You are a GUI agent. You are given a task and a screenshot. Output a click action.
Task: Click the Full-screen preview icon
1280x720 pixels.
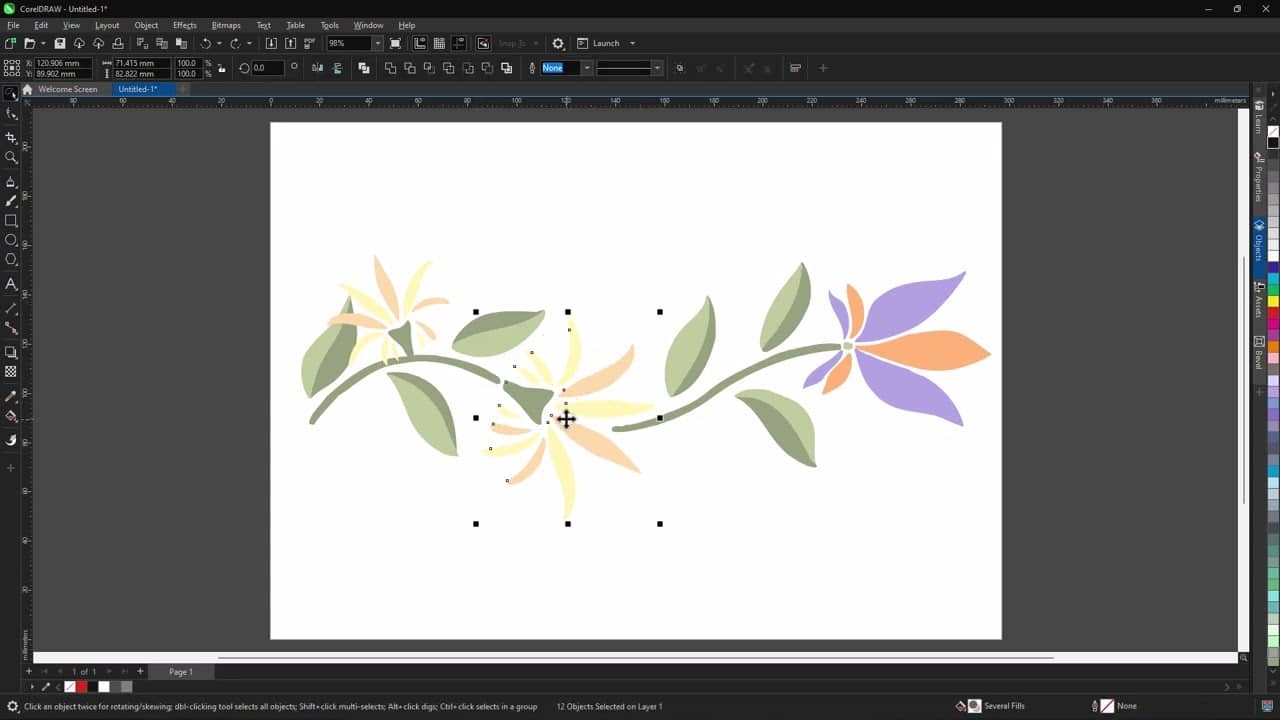396,43
